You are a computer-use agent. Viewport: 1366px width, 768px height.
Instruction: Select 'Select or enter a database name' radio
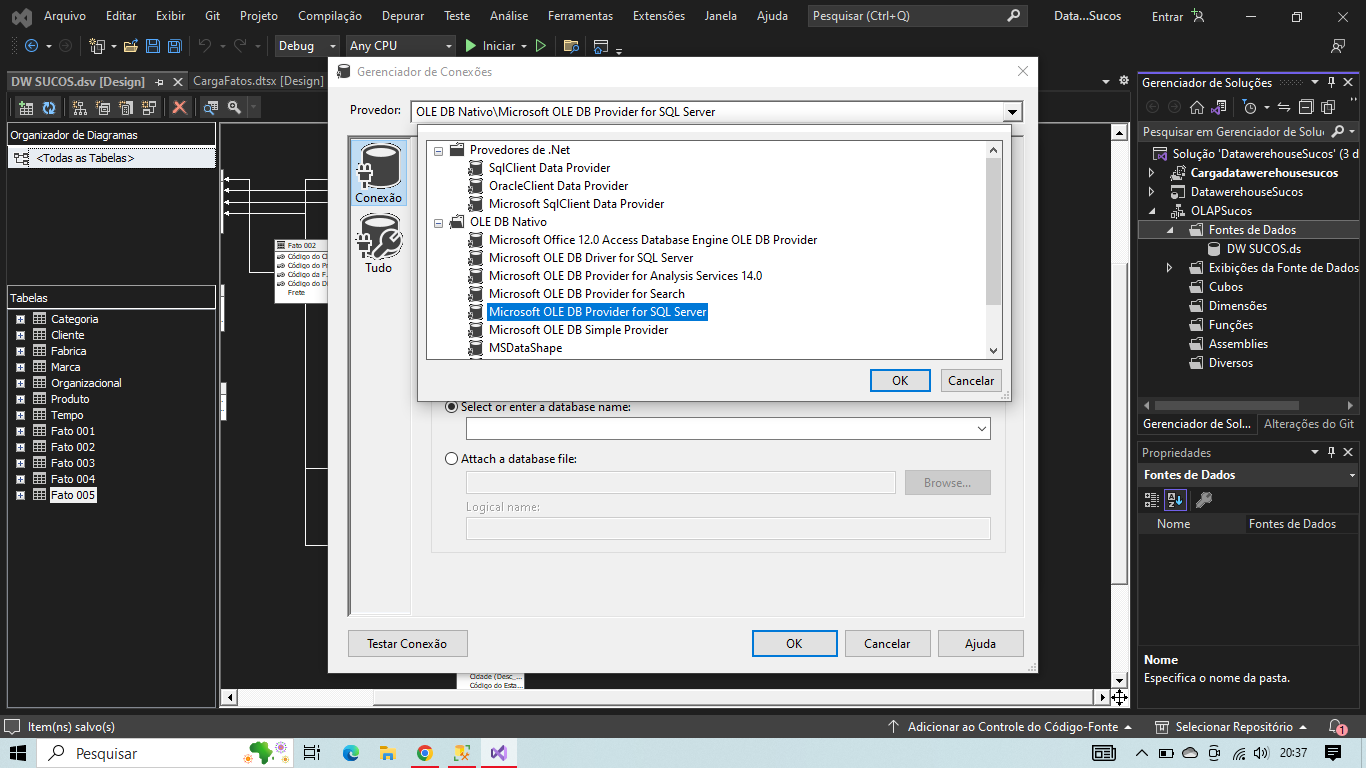tap(452, 407)
